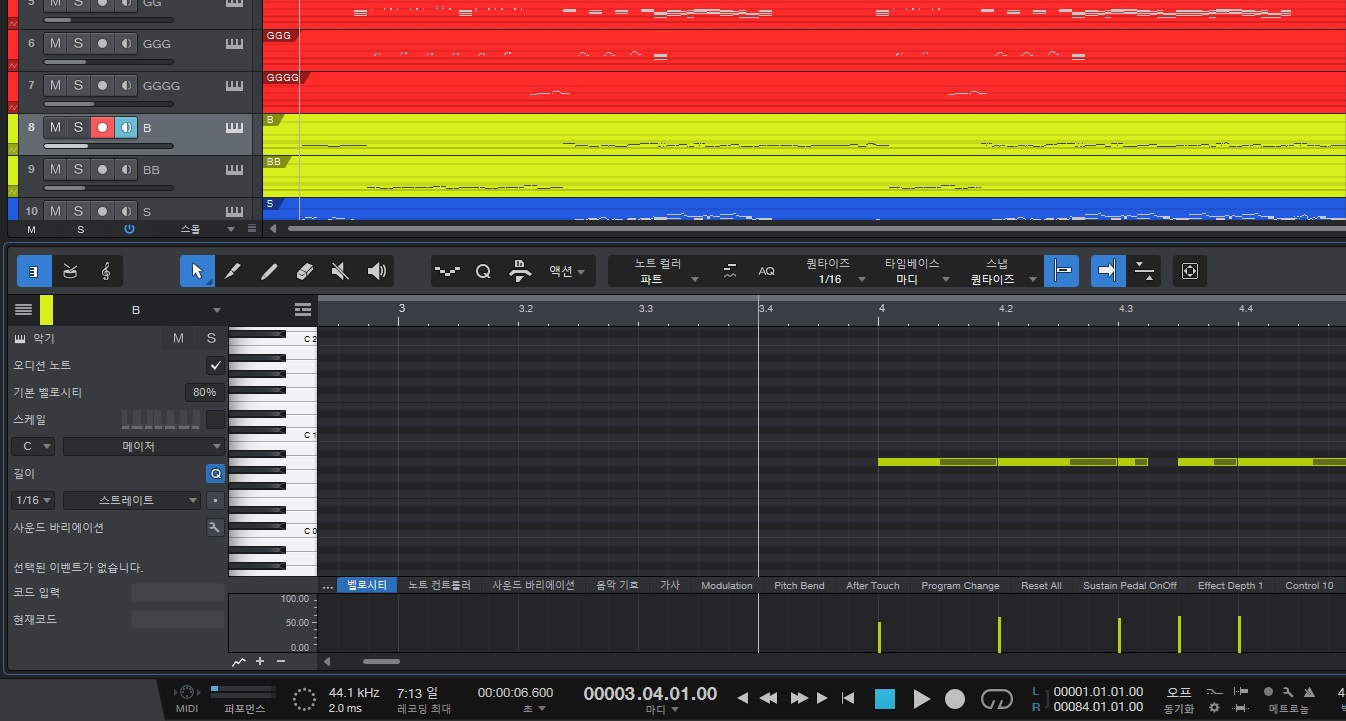Image resolution: width=1346 pixels, height=721 pixels.
Task: Click the step-input wavy line icon
Action: tap(448, 271)
